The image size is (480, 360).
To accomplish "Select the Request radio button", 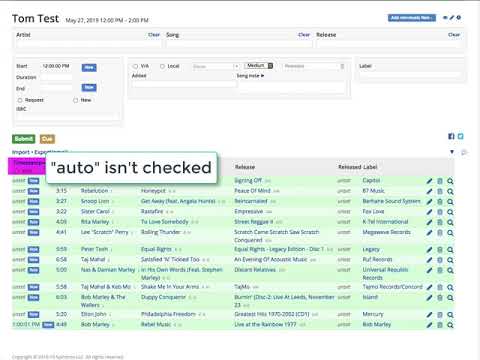I will (x=20, y=100).
